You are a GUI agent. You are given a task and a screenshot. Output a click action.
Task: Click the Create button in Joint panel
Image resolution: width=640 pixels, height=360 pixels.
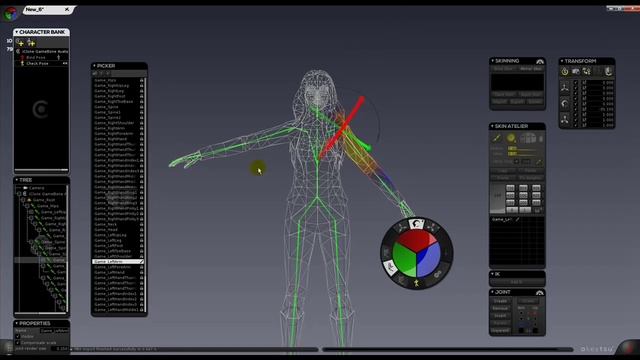pos(500,301)
